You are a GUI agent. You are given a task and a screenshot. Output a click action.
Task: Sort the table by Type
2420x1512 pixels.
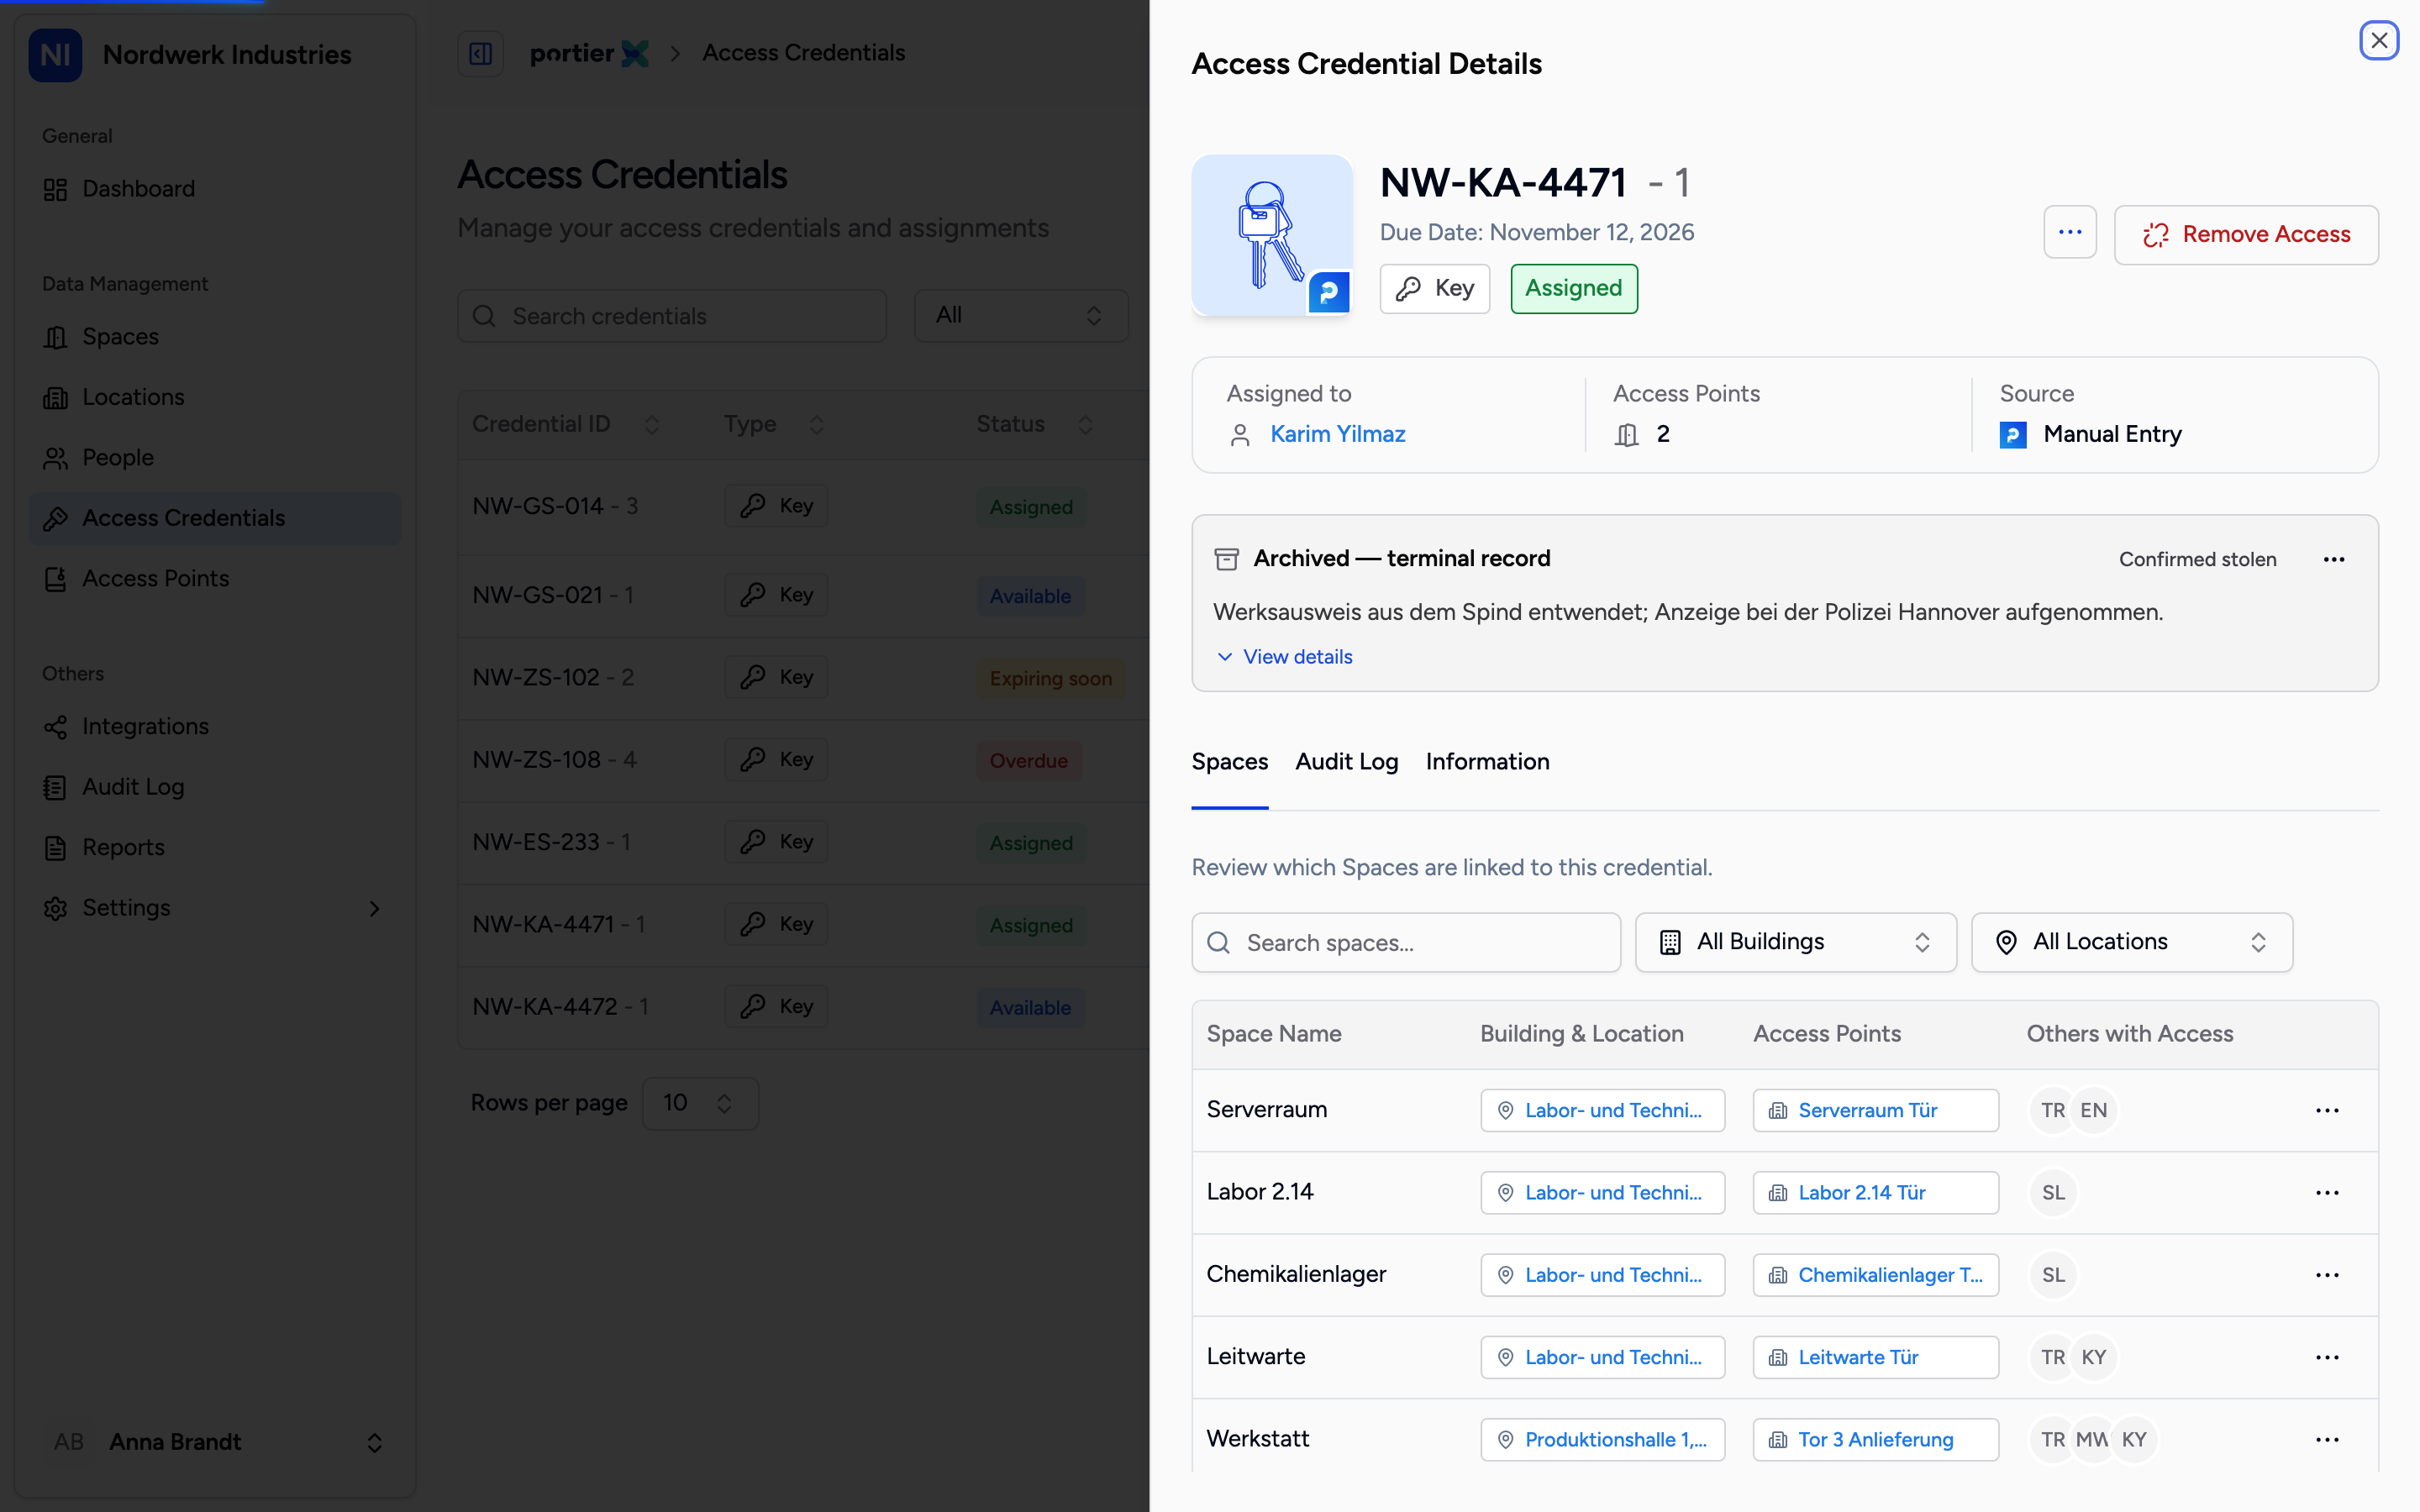pos(774,425)
